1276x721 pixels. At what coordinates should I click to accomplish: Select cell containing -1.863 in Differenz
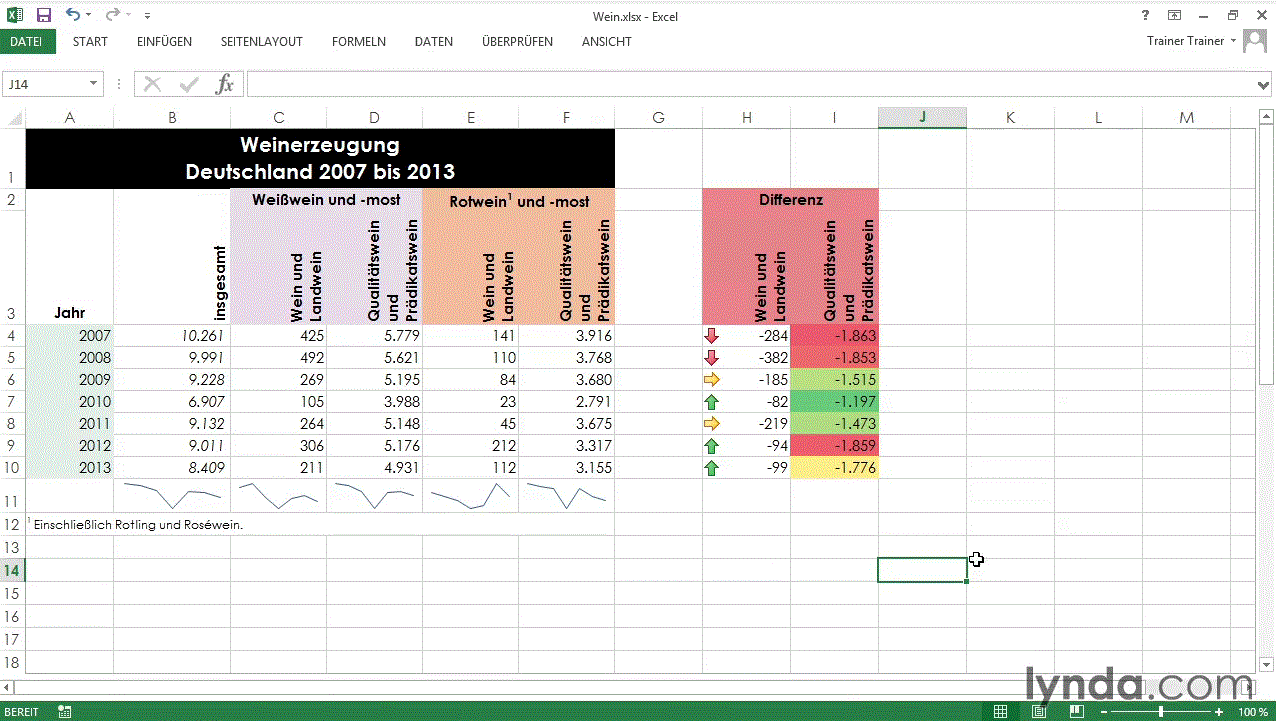pos(834,336)
